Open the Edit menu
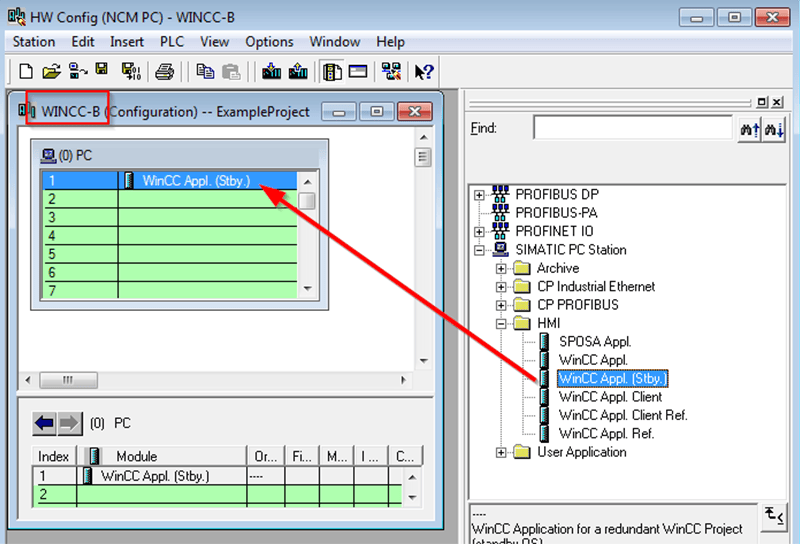The image size is (800, 544). tap(83, 42)
